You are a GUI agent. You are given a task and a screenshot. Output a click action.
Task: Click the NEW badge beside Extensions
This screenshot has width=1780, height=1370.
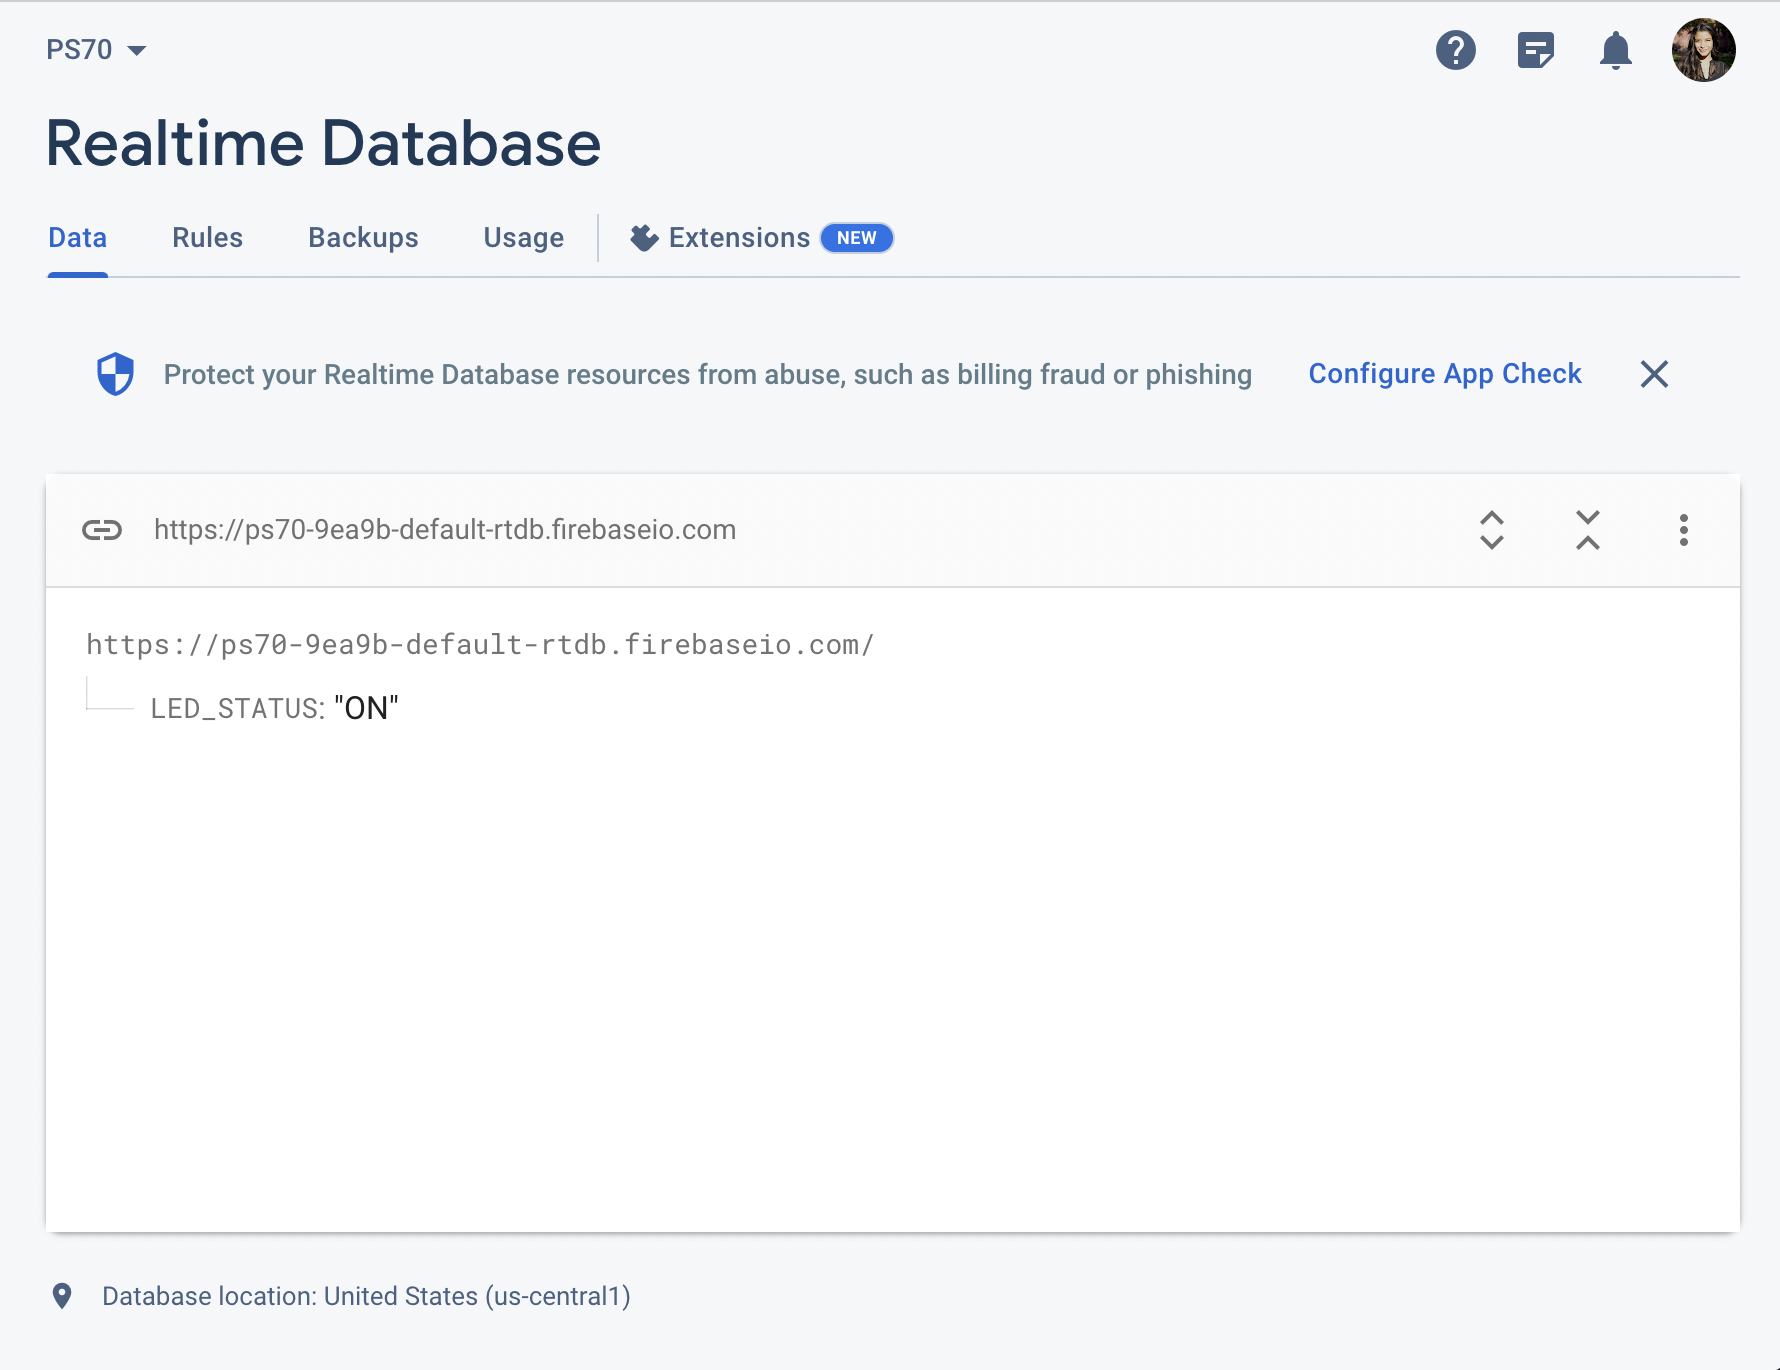pyautogui.click(x=857, y=238)
